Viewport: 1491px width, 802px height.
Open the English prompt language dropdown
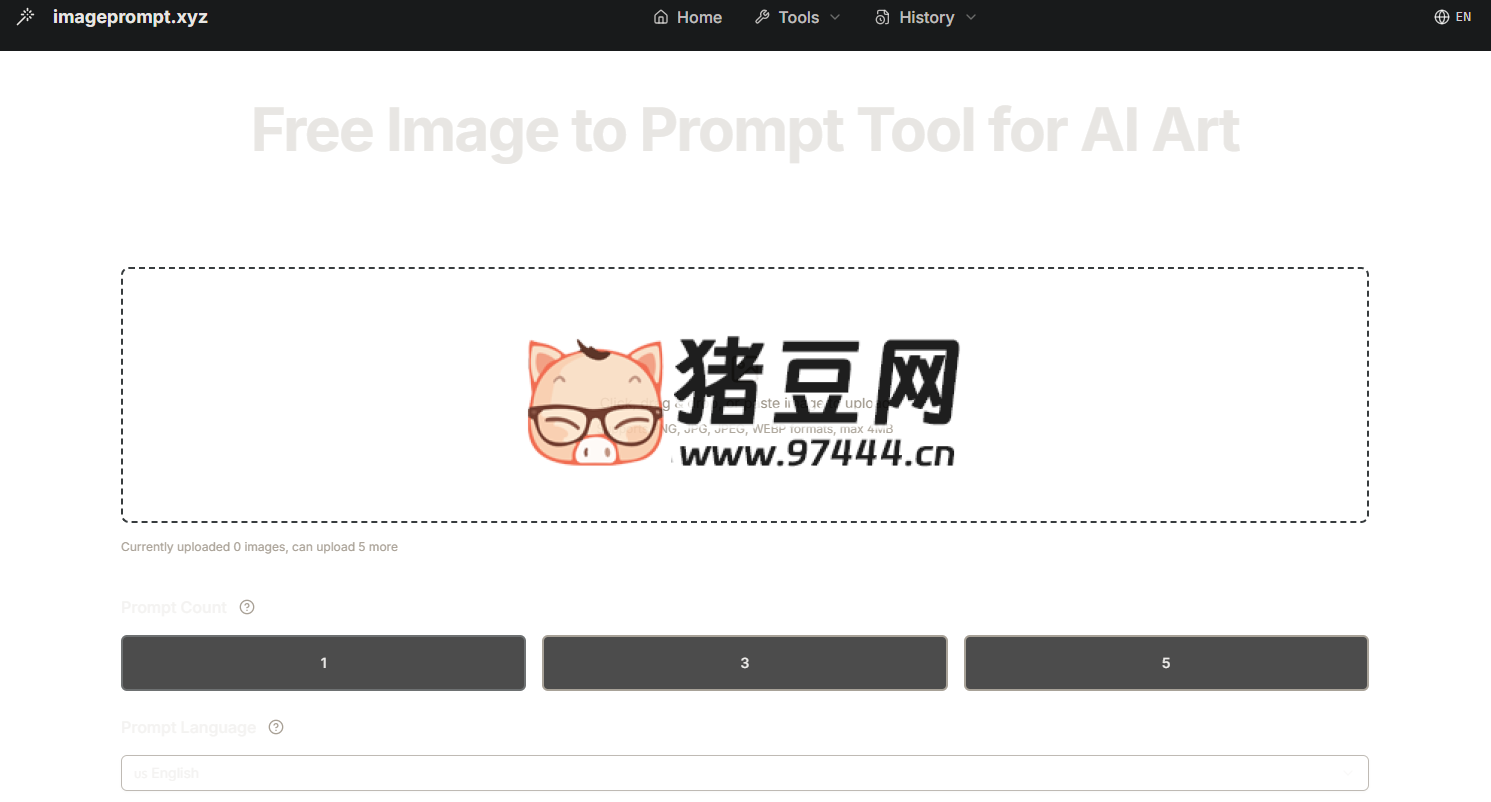[745, 773]
